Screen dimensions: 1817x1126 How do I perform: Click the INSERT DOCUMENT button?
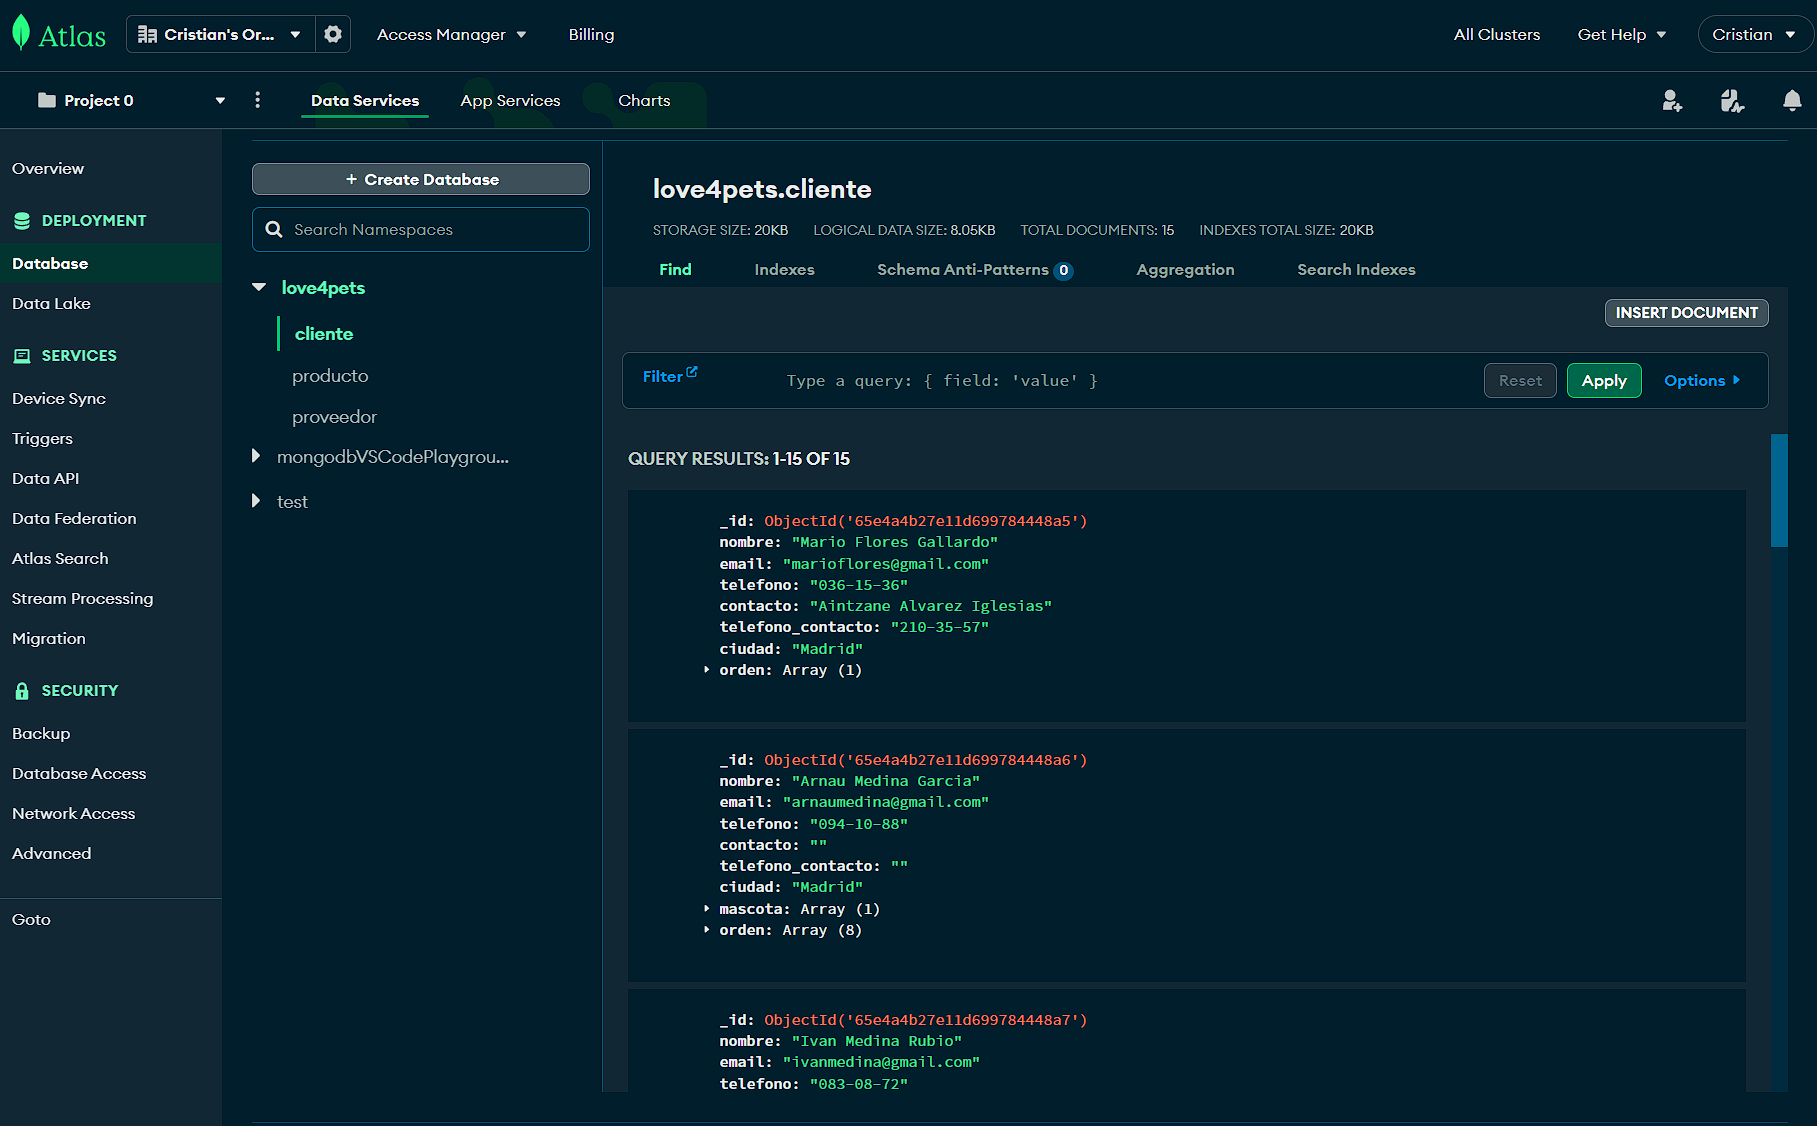tap(1686, 312)
